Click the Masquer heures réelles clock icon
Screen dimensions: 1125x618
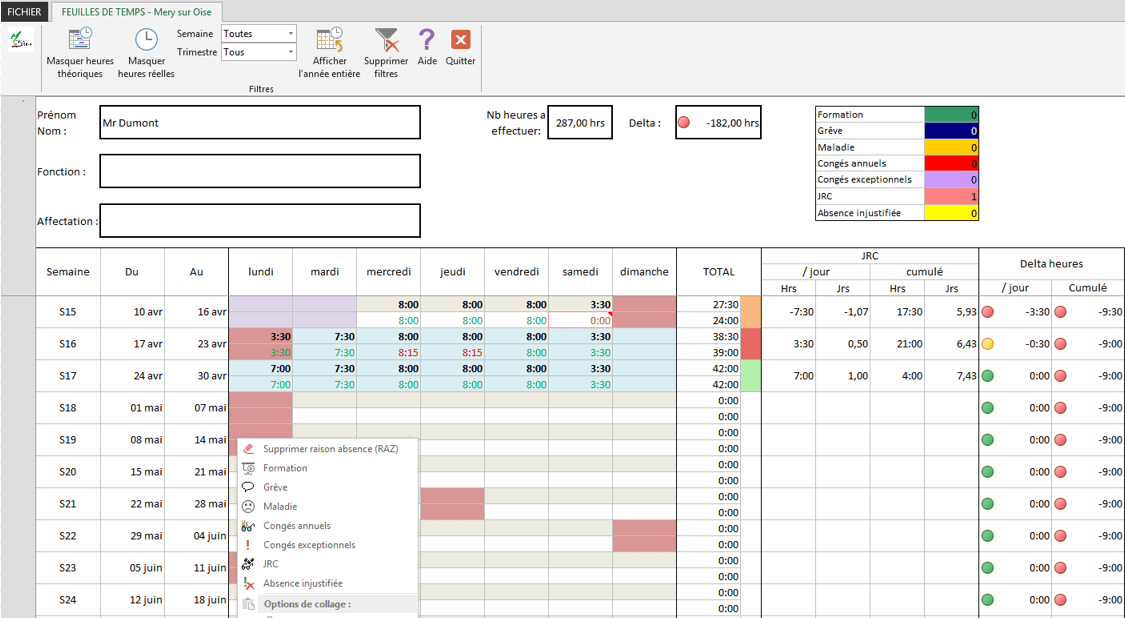click(146, 40)
